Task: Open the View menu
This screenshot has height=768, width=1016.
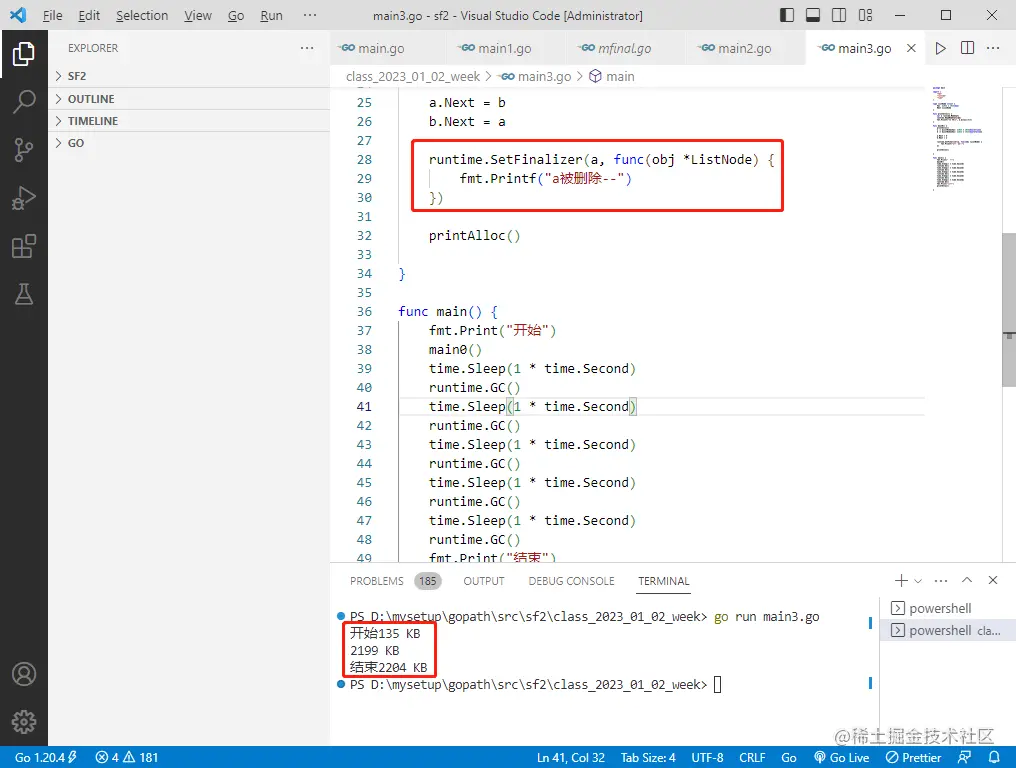Action: (x=198, y=16)
